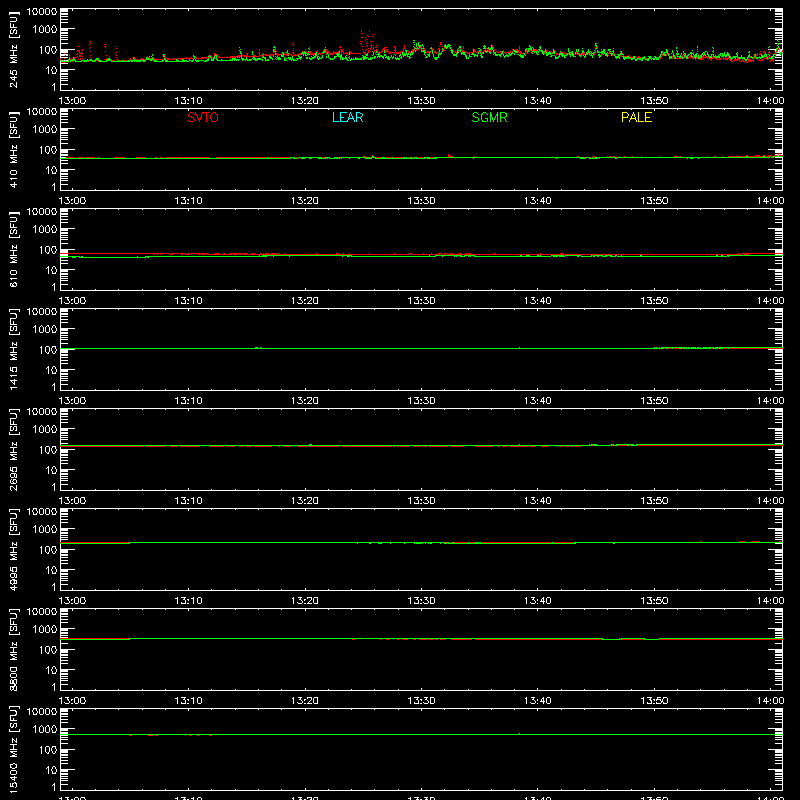This screenshot has height=800, width=800.
Task: Select the 410 MHz [SFU] axis title
Action: [13, 149]
